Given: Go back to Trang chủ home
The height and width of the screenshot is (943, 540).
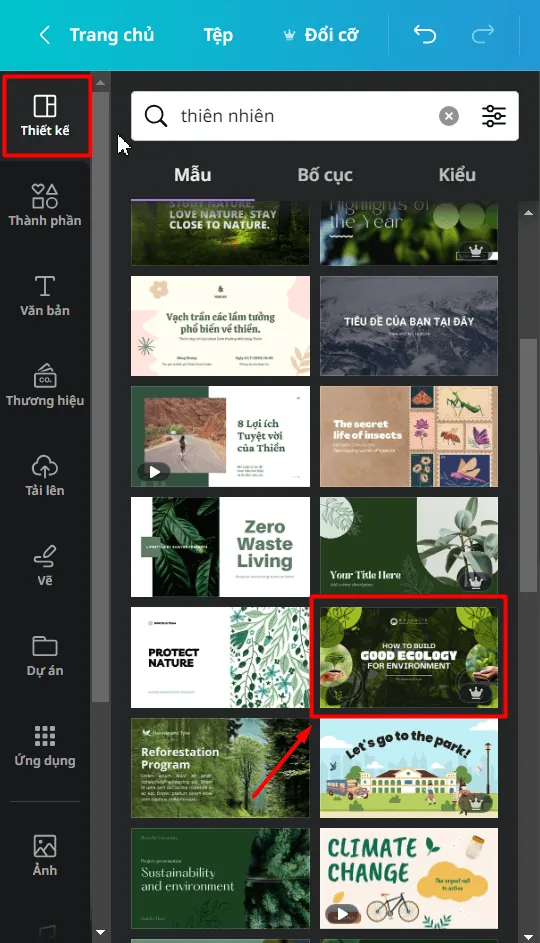Looking at the screenshot, I should [97, 35].
